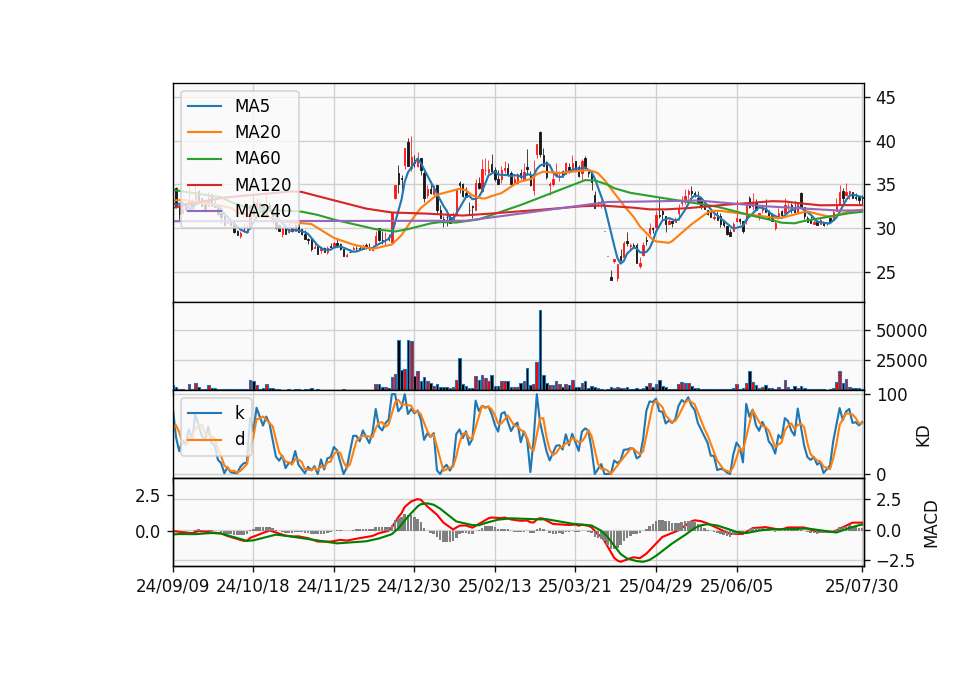The image size is (960, 690).
Task: Click the 24/11/25 date axis label
Action: [x=334, y=586]
